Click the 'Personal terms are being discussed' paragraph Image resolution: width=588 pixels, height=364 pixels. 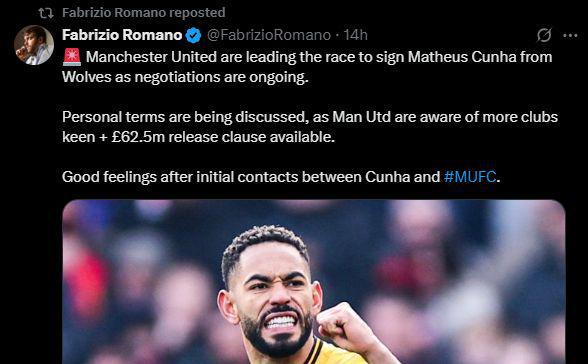[310, 127]
